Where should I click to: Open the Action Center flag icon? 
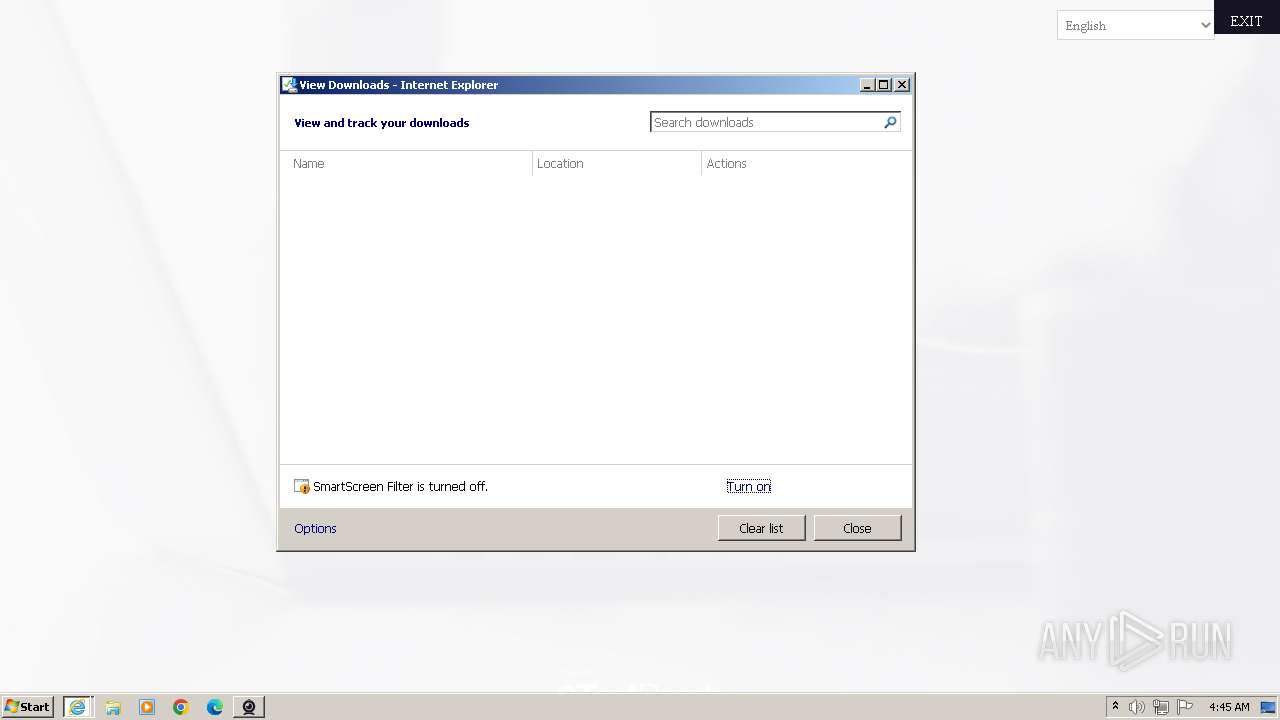click(1185, 707)
